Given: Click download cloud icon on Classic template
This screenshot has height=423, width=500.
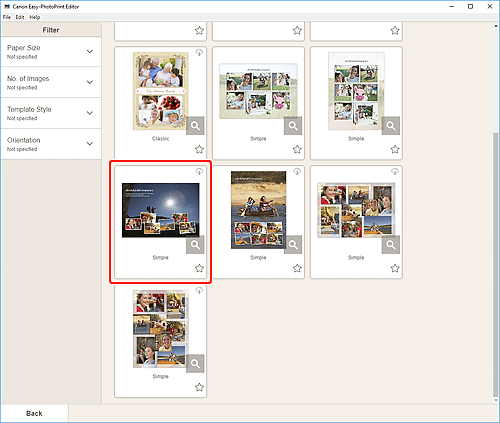Looking at the screenshot, I should (199, 53).
